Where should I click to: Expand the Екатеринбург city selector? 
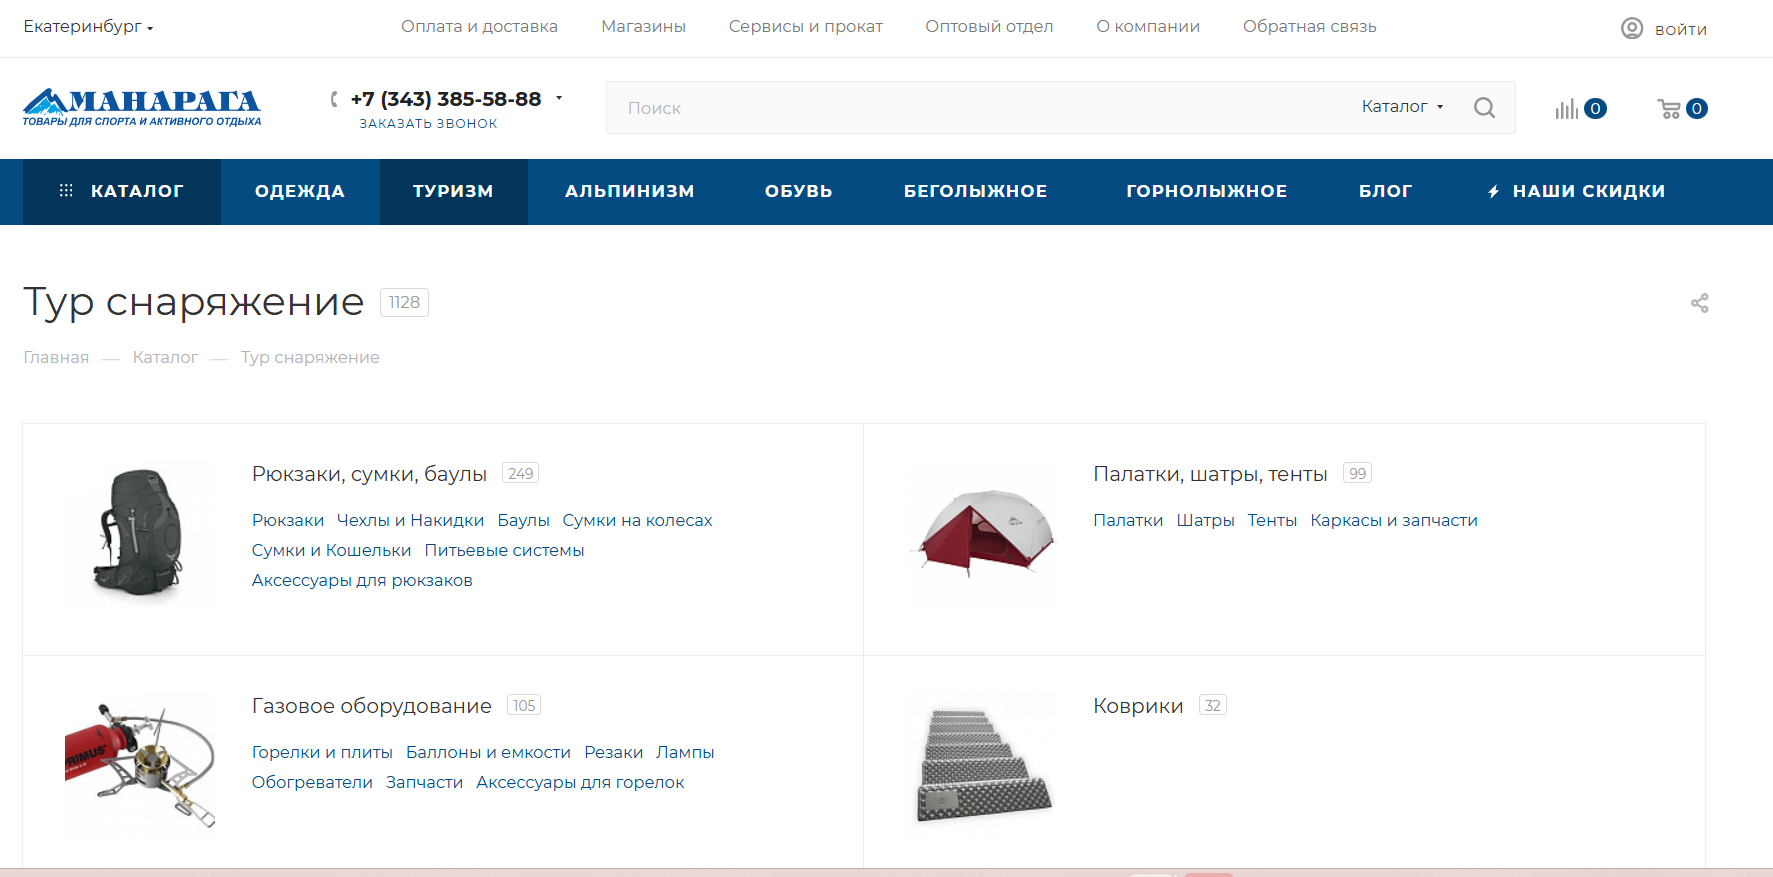[88, 27]
